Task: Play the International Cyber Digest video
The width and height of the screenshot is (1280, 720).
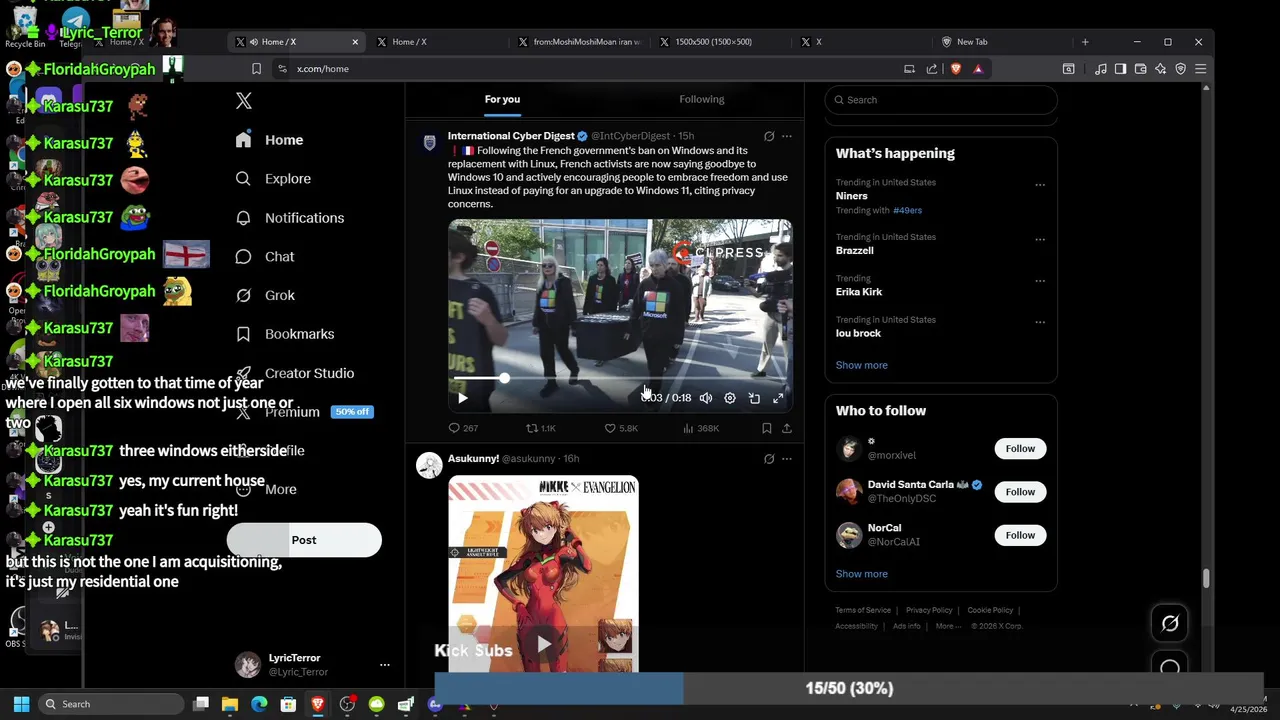Action: [x=462, y=398]
